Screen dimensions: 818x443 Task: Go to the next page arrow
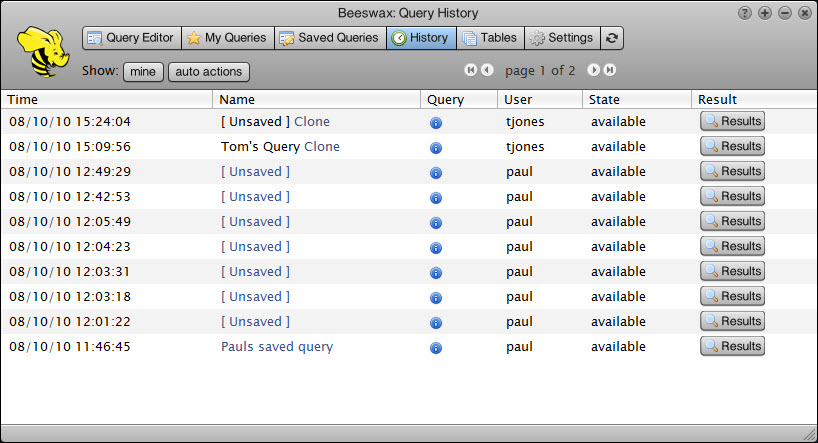tap(593, 70)
